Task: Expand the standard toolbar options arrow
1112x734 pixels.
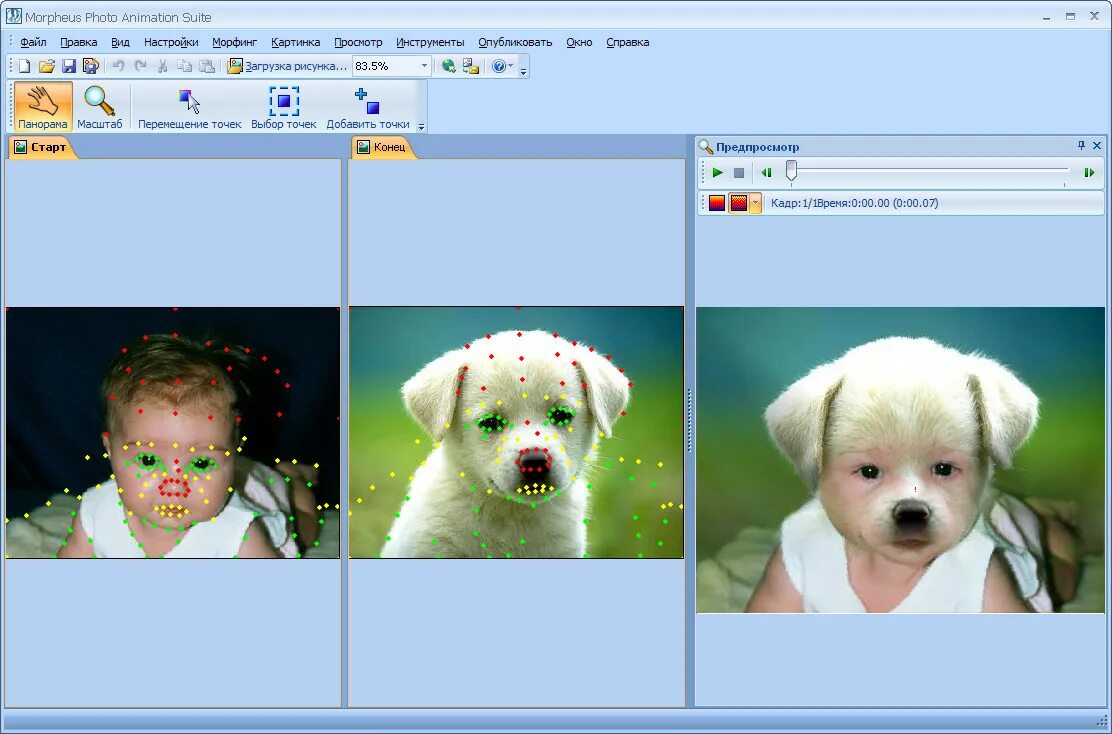Action: 523,71
